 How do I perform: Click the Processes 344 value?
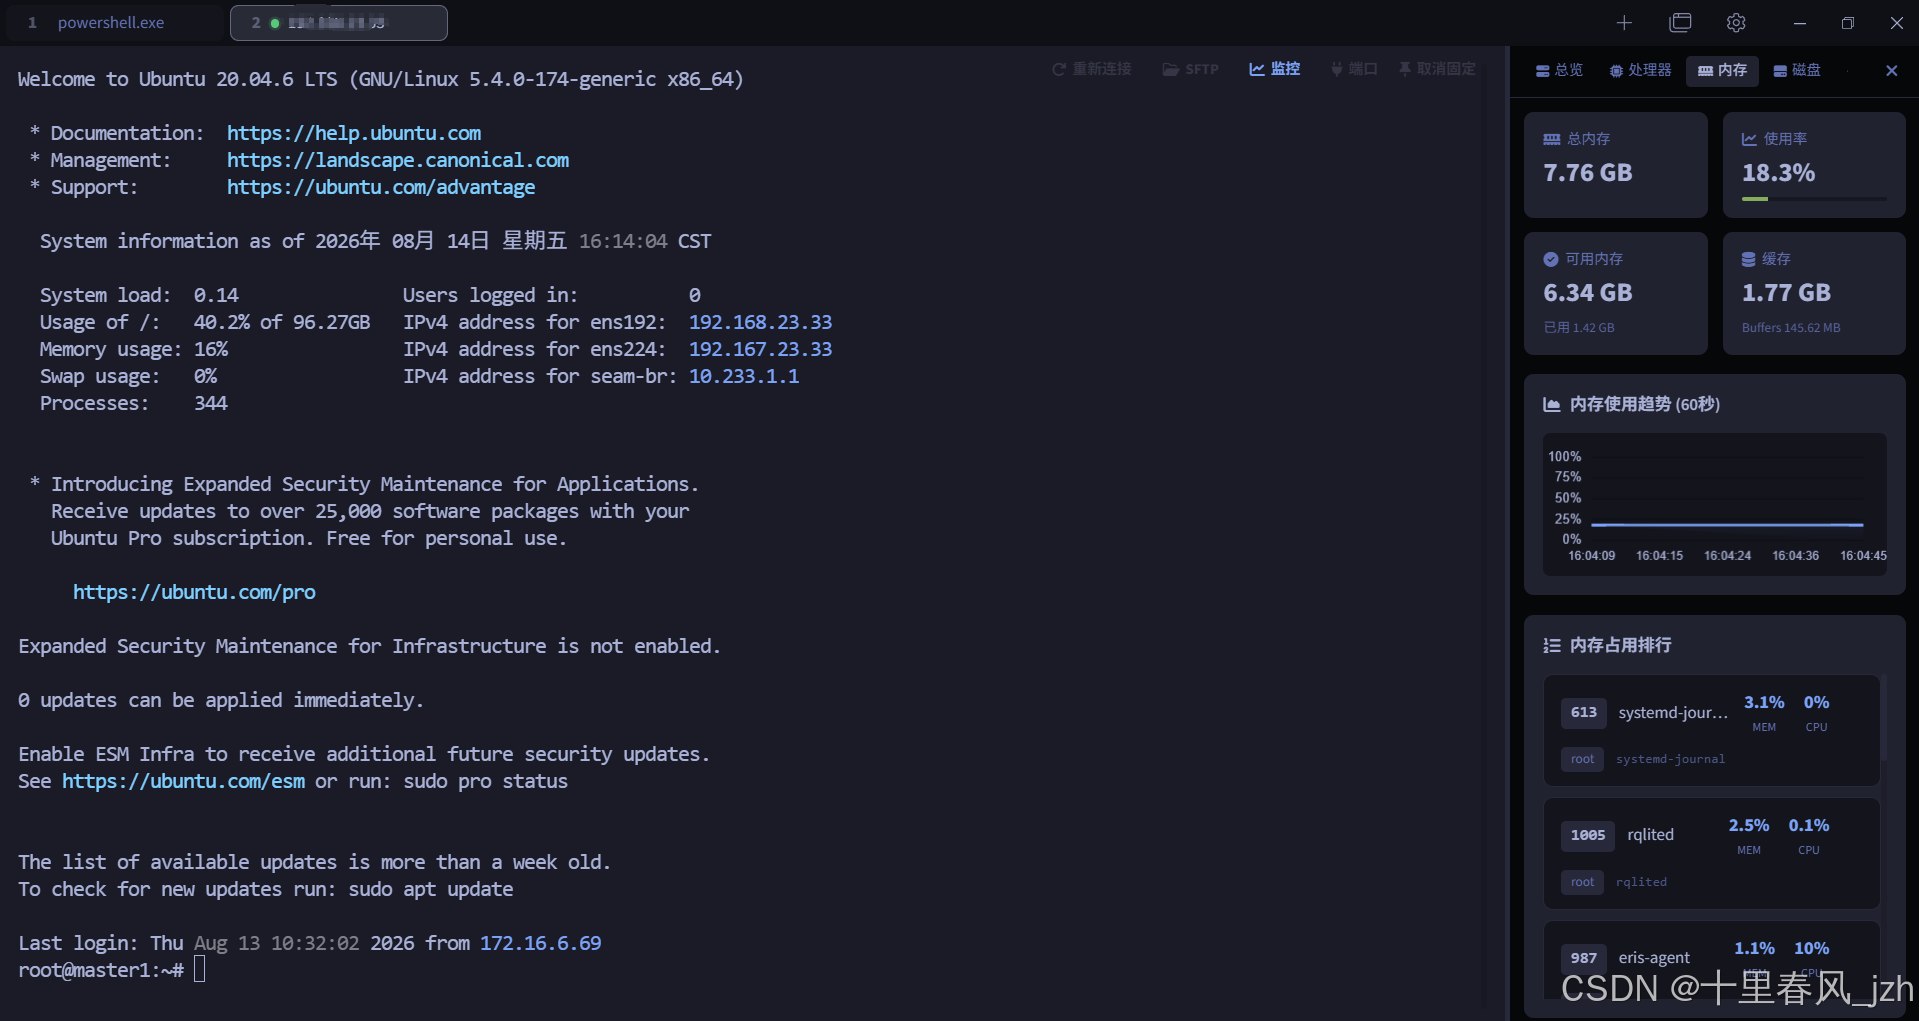tap(211, 403)
